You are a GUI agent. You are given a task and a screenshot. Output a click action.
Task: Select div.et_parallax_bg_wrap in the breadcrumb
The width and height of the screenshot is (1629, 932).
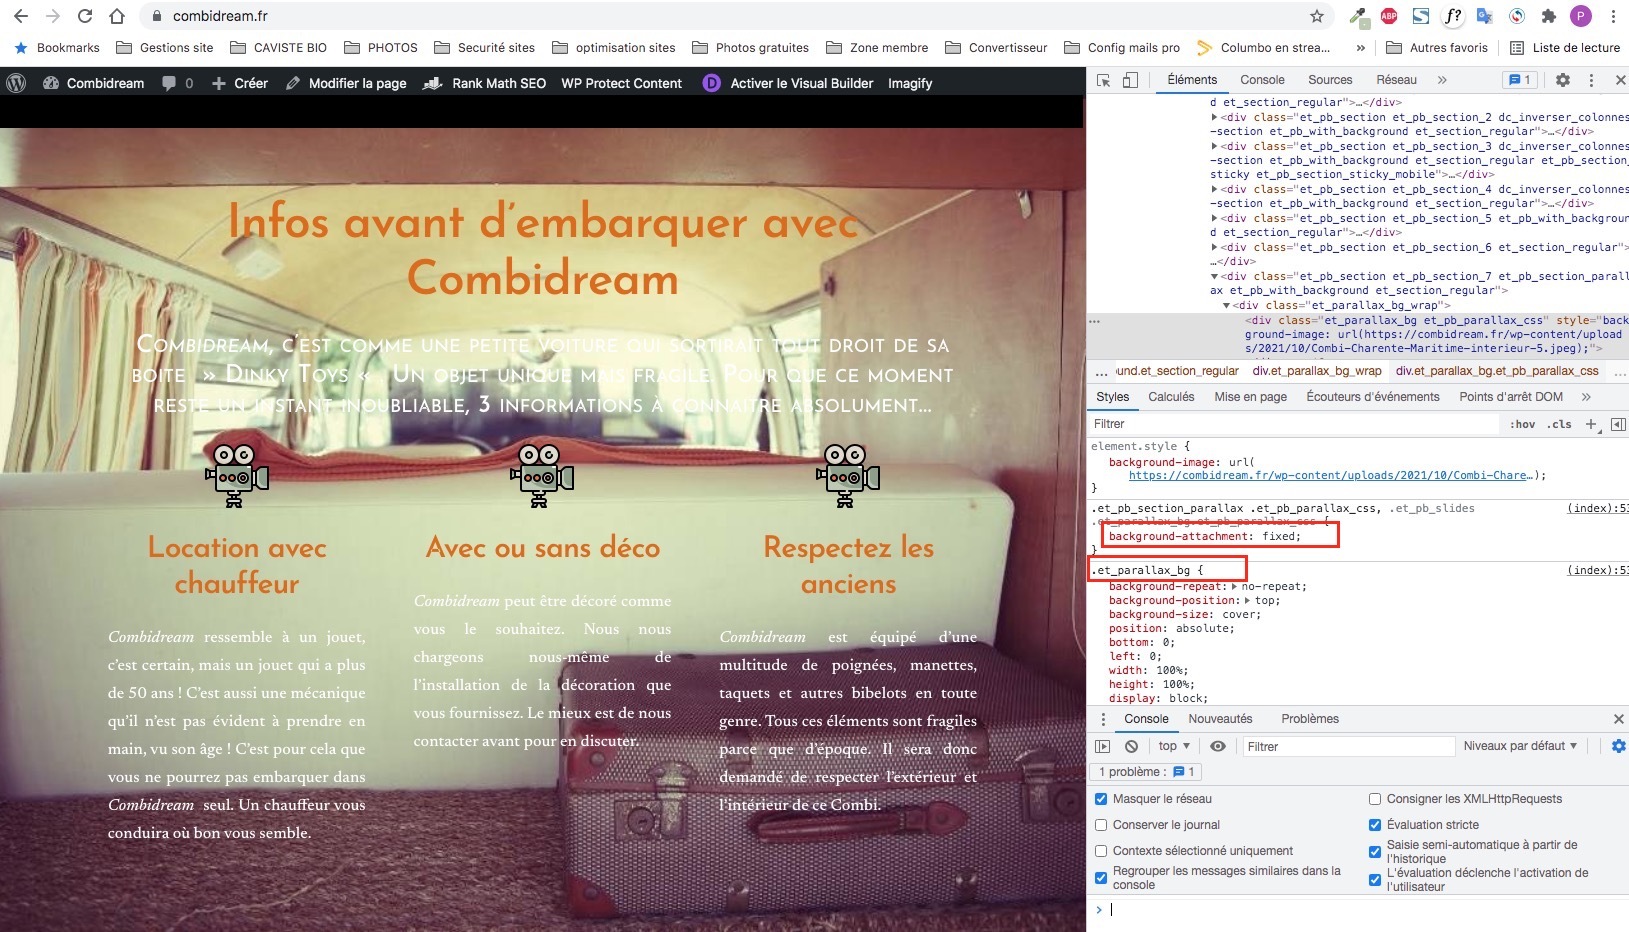click(x=1317, y=371)
